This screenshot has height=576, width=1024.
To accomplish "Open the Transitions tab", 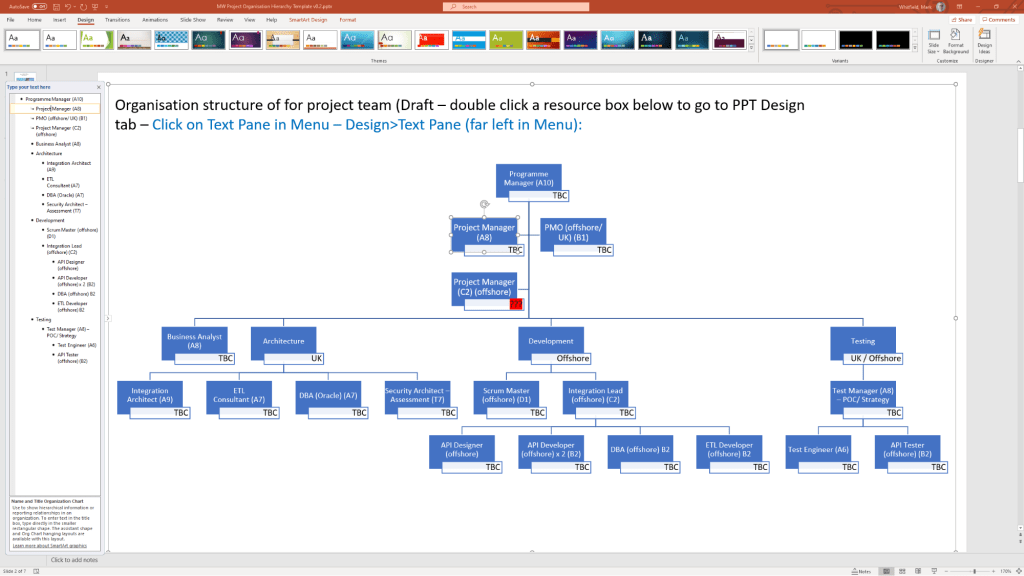I will click(x=117, y=19).
